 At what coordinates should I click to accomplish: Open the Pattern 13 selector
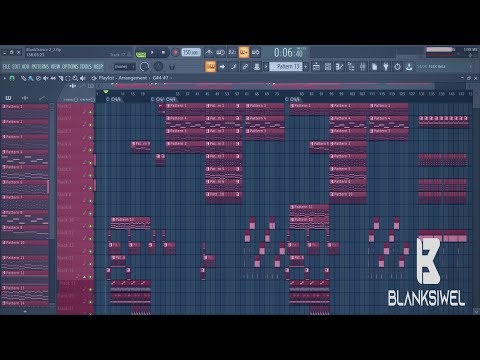point(286,67)
